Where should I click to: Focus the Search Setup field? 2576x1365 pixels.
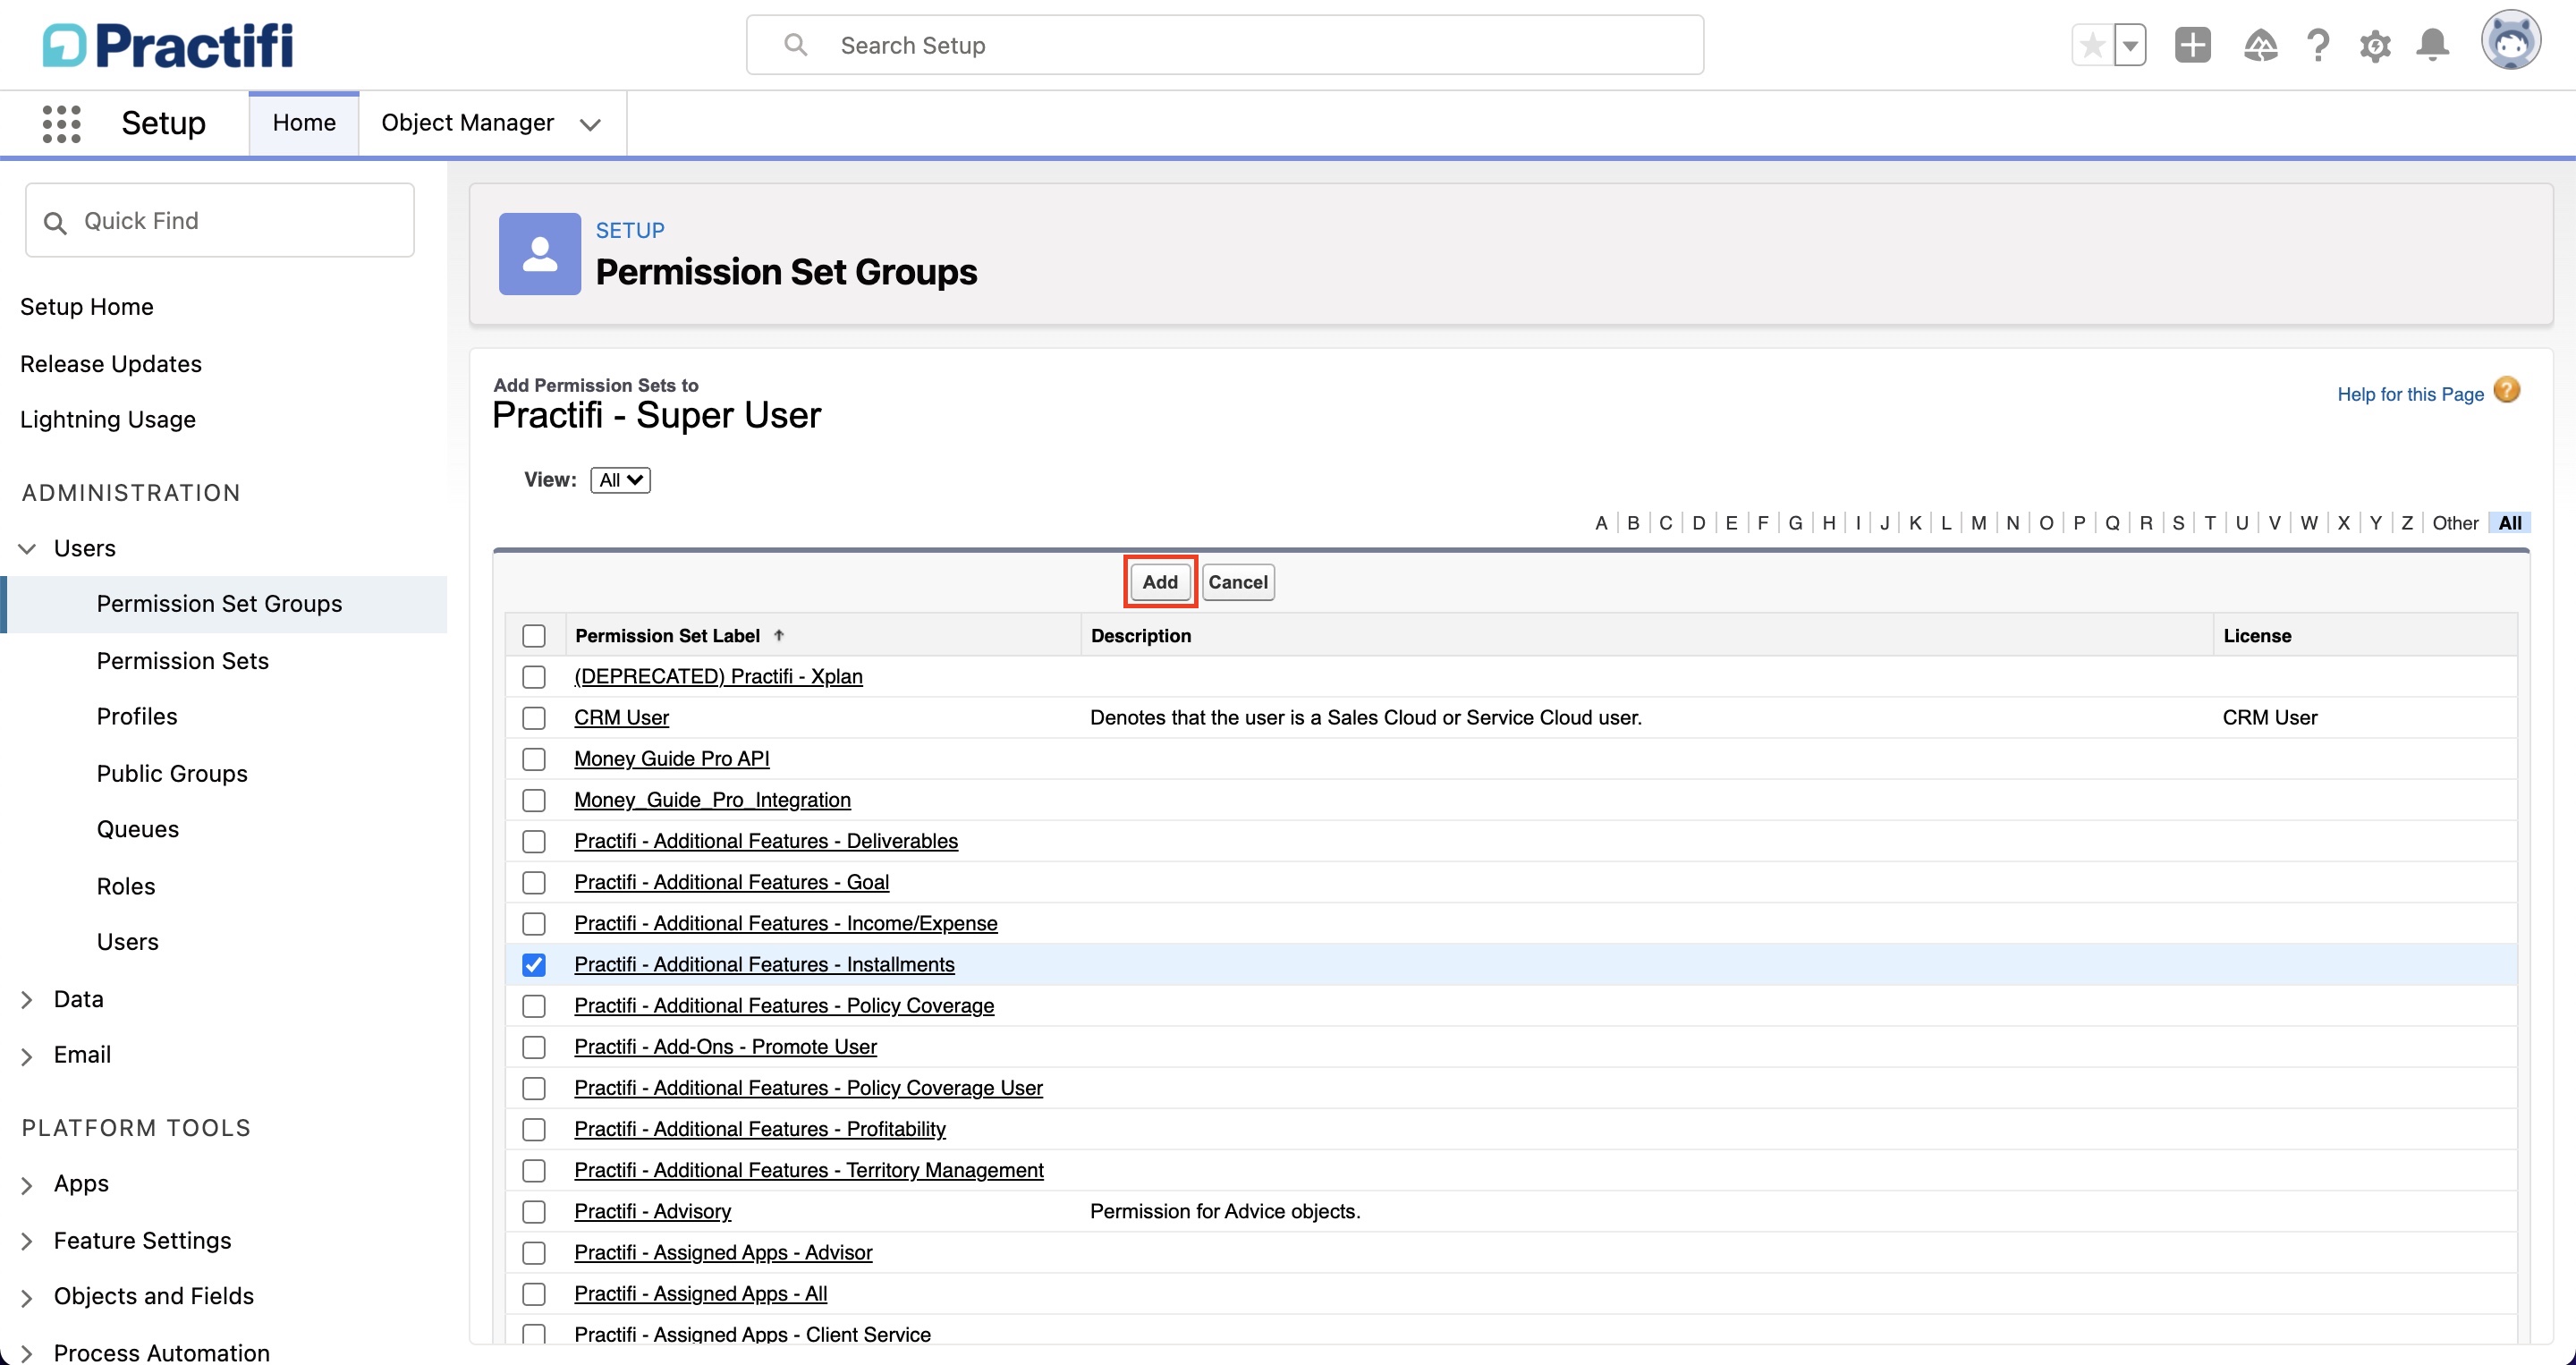(1225, 45)
